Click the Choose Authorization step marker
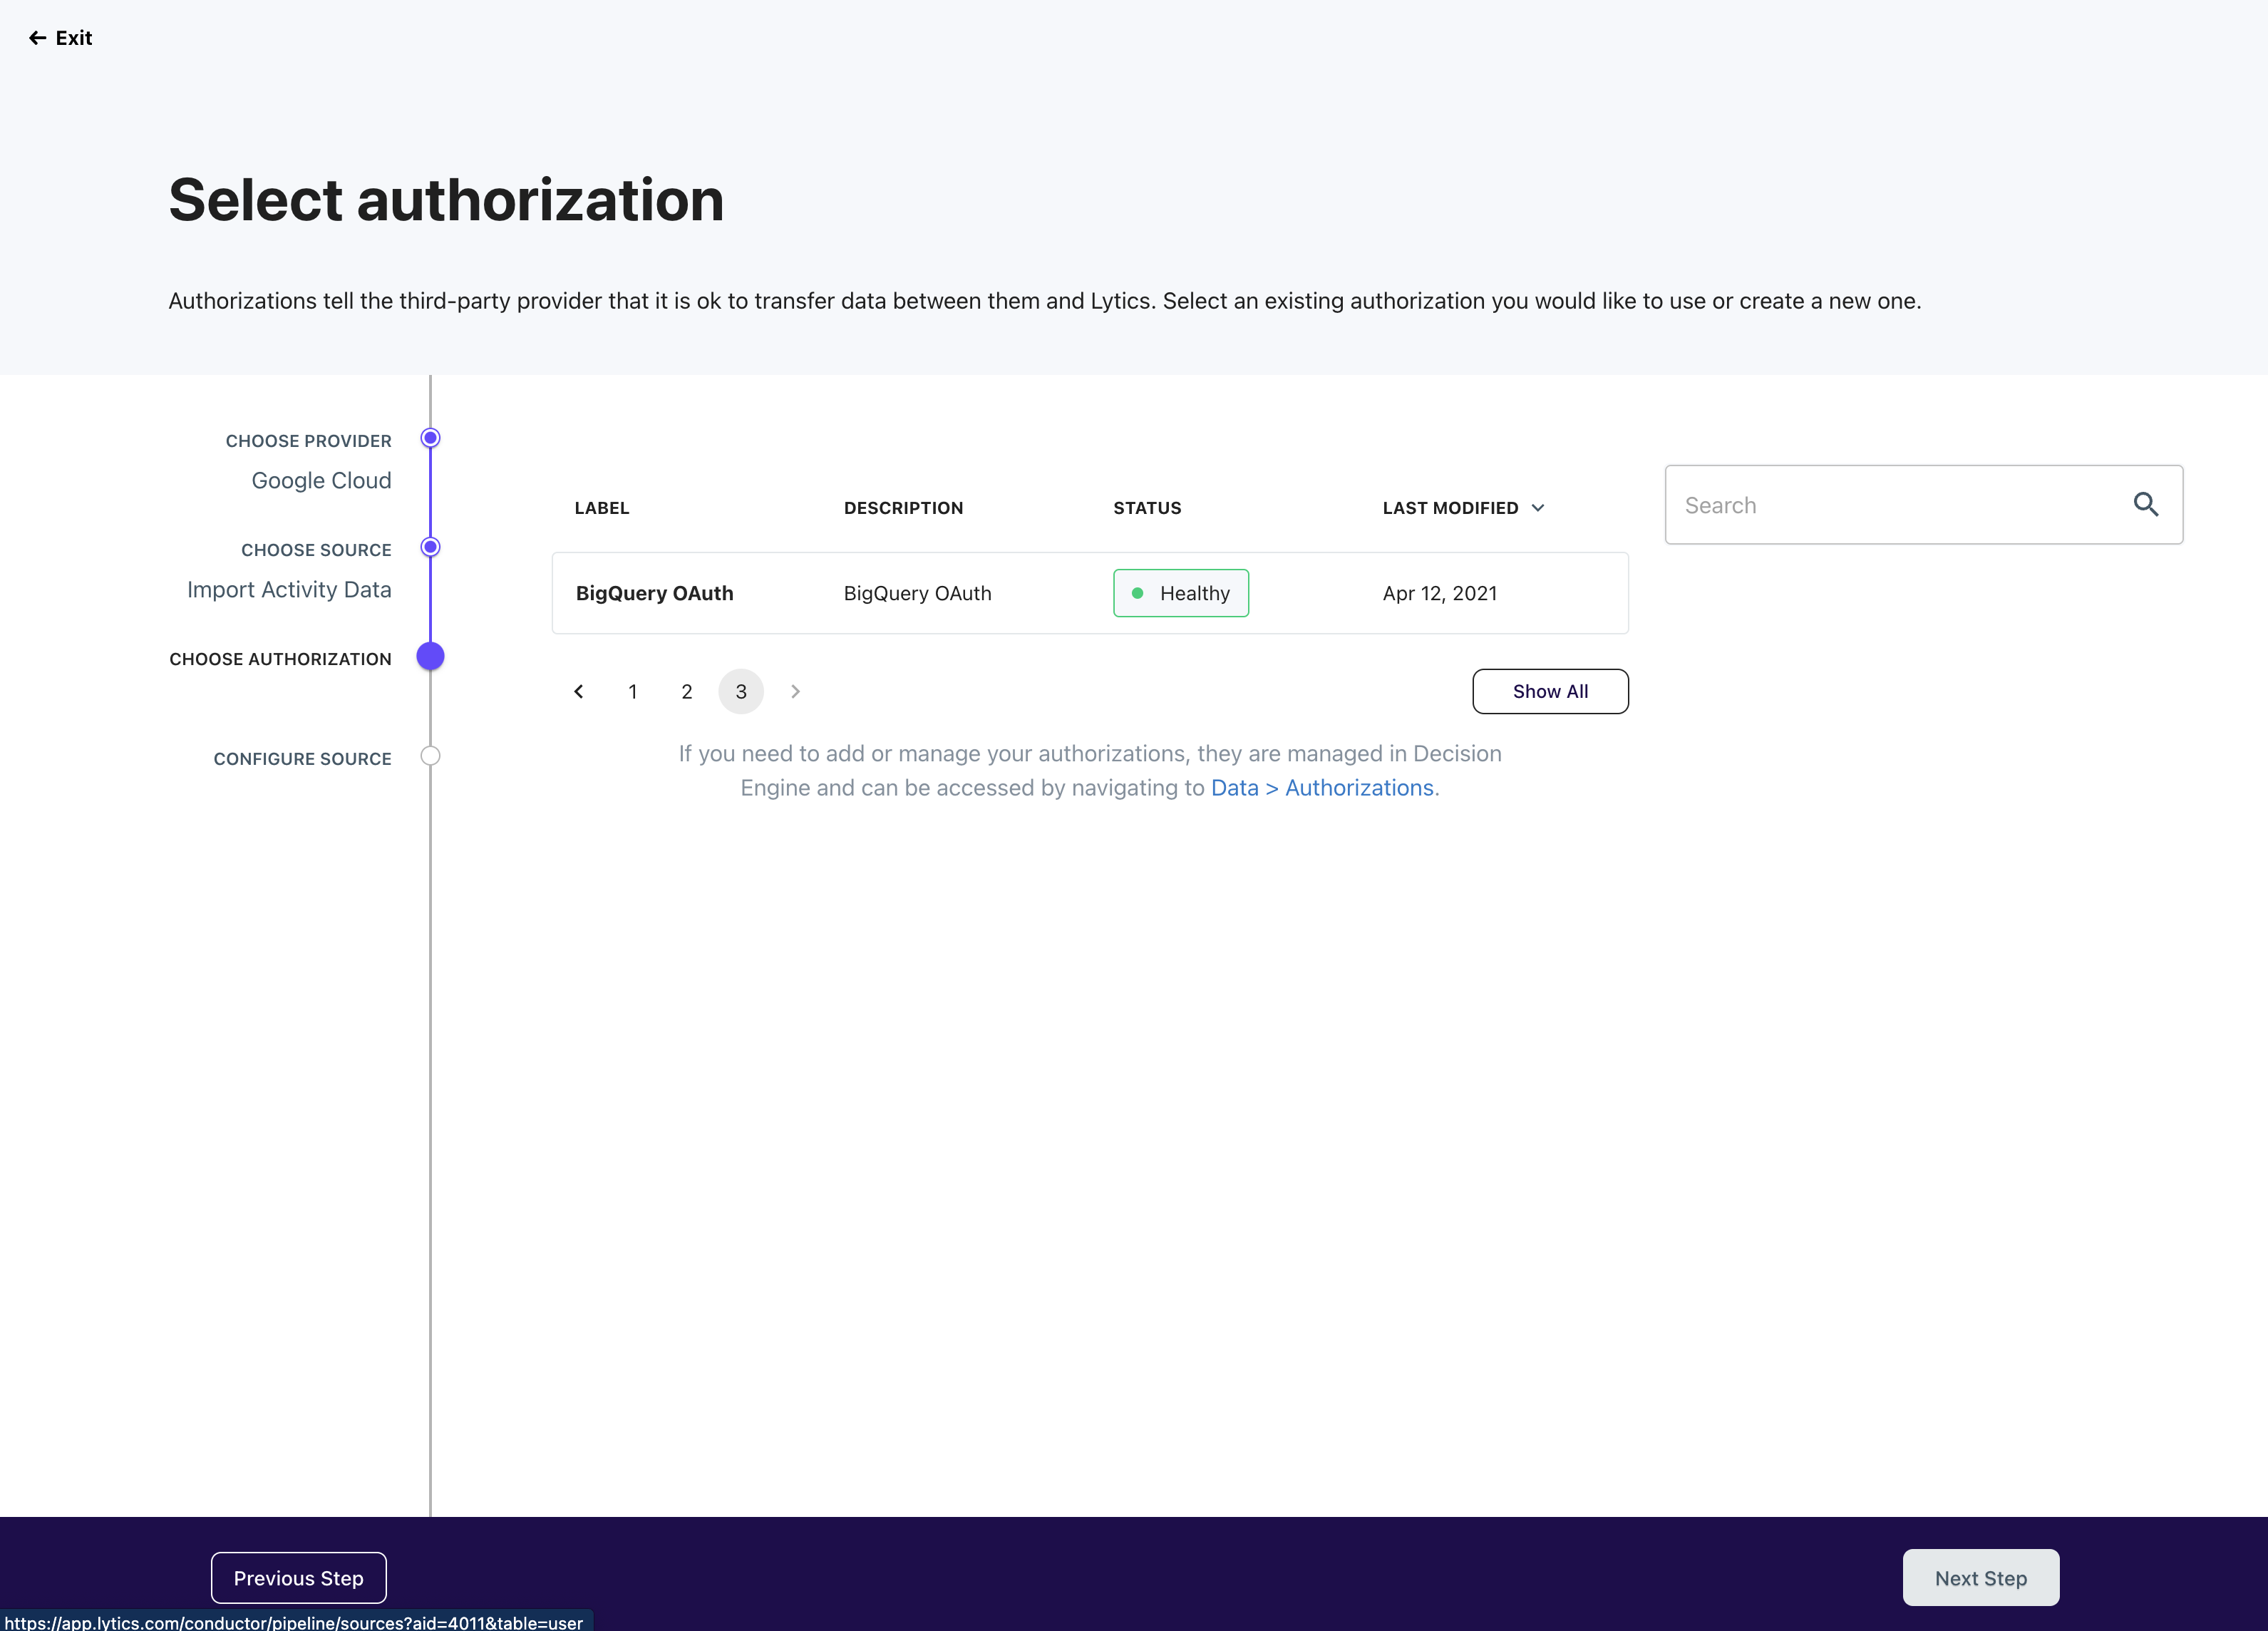 click(430, 656)
